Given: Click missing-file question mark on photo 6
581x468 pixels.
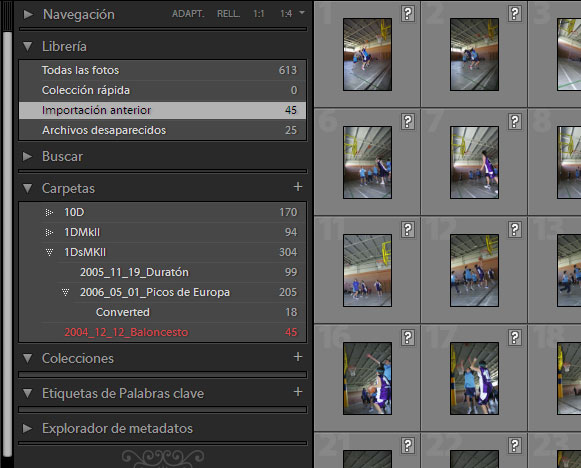Looking at the screenshot, I should [x=408, y=122].
